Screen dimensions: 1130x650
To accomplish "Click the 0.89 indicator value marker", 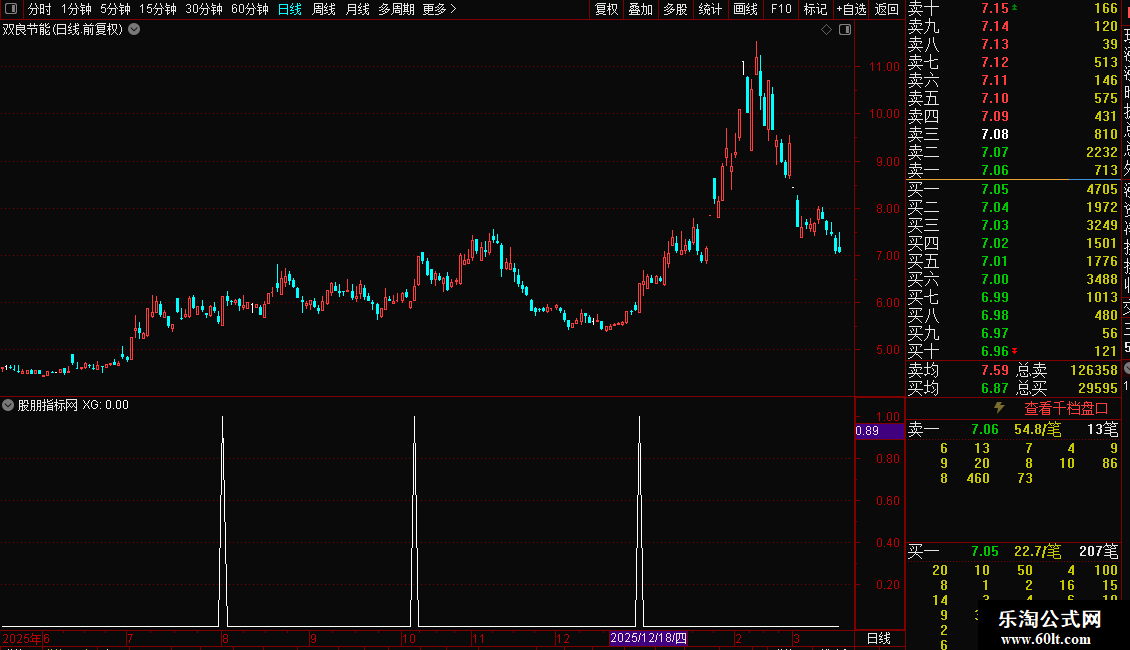I will (879, 431).
